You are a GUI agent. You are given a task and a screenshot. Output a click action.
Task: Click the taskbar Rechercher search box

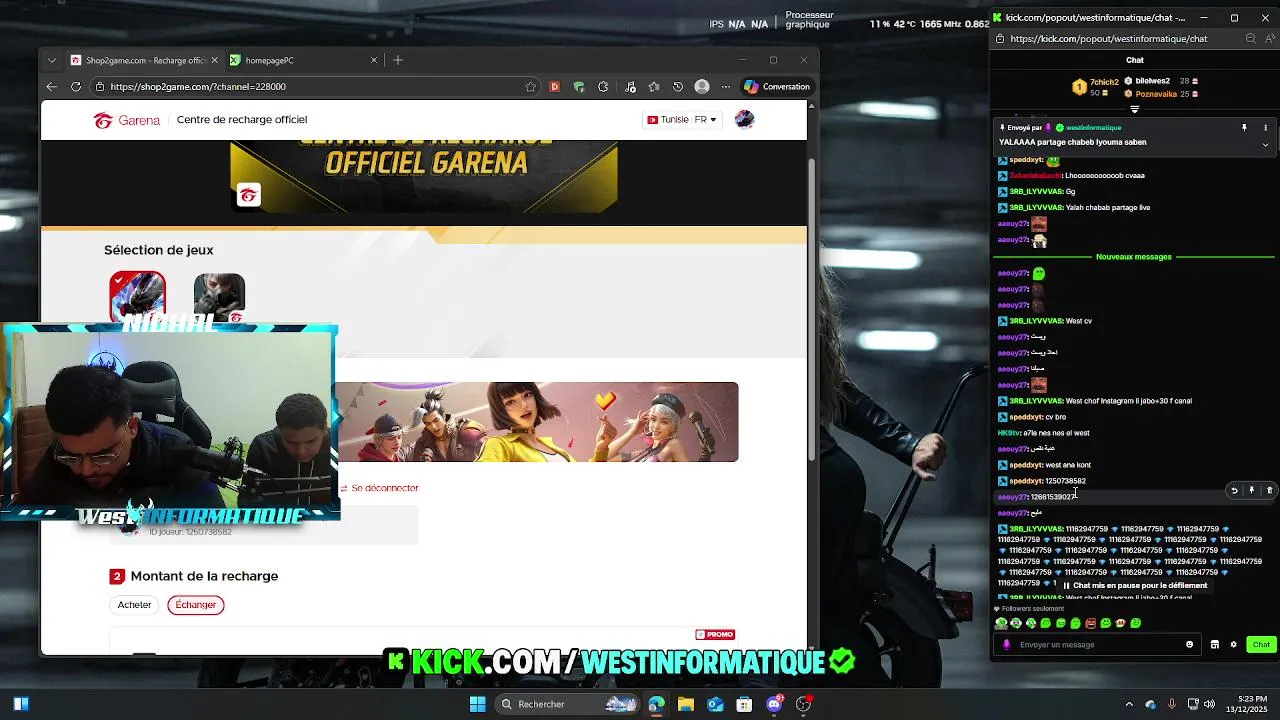click(x=568, y=704)
